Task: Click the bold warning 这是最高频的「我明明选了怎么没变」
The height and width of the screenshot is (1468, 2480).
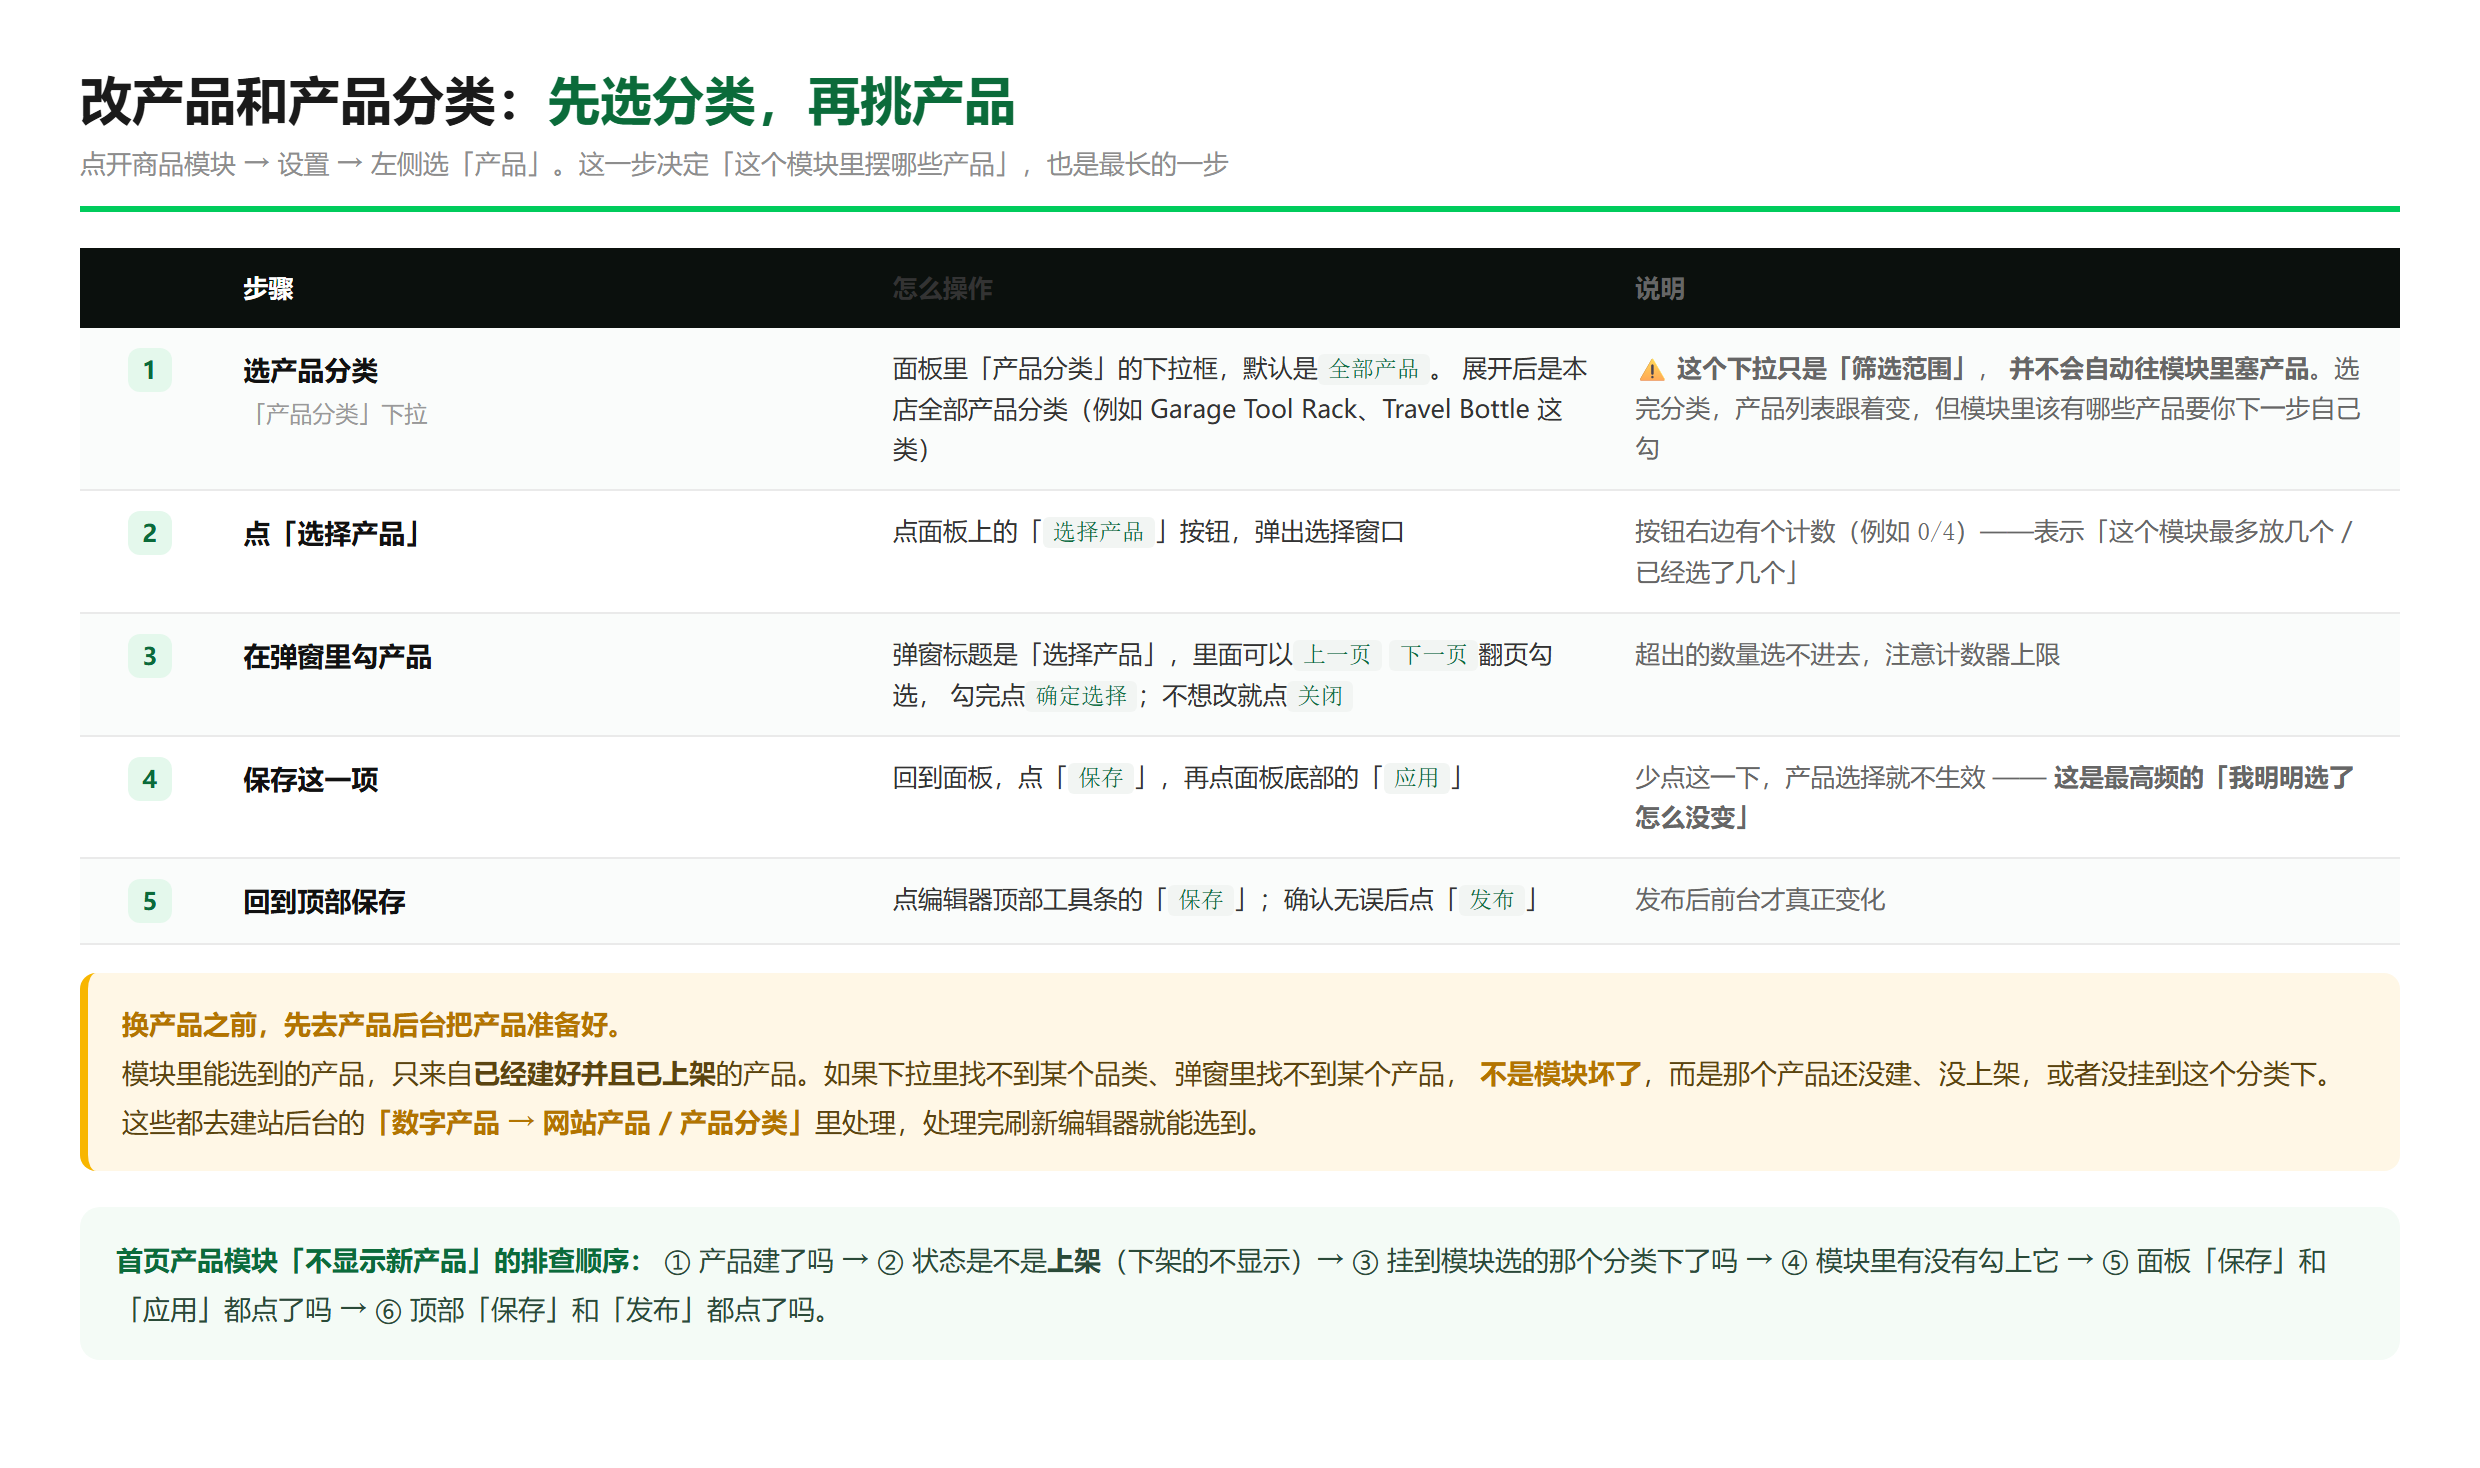Action: point(1994,797)
